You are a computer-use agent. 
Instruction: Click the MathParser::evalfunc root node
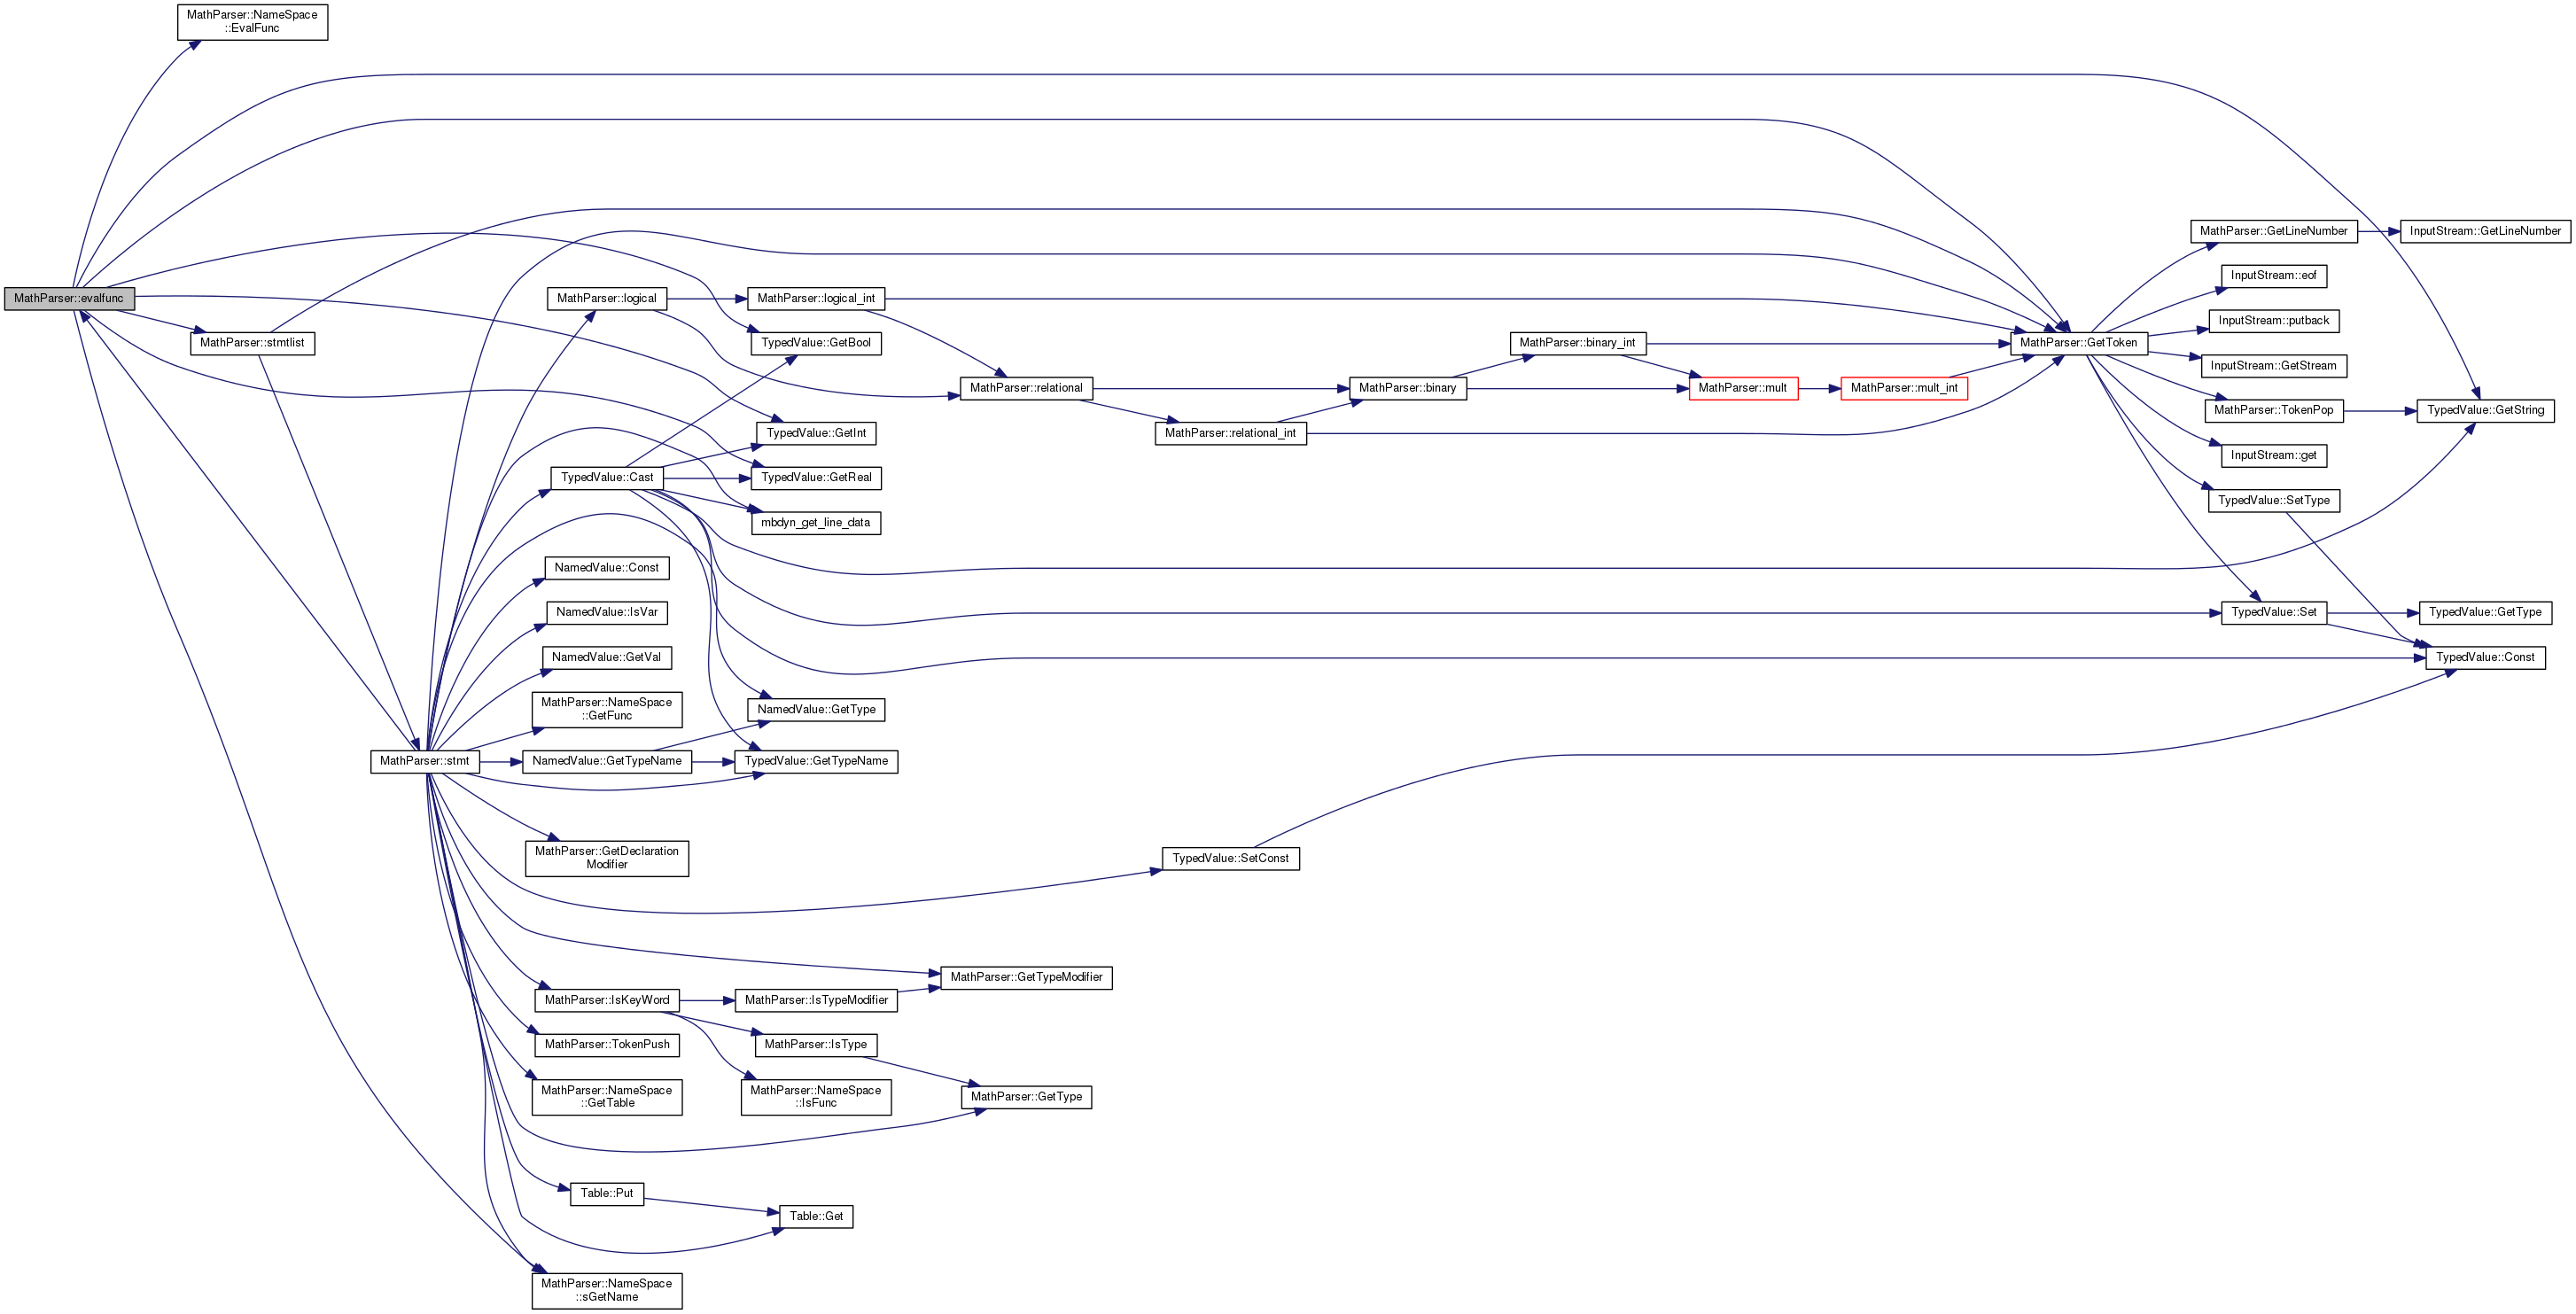coord(69,298)
